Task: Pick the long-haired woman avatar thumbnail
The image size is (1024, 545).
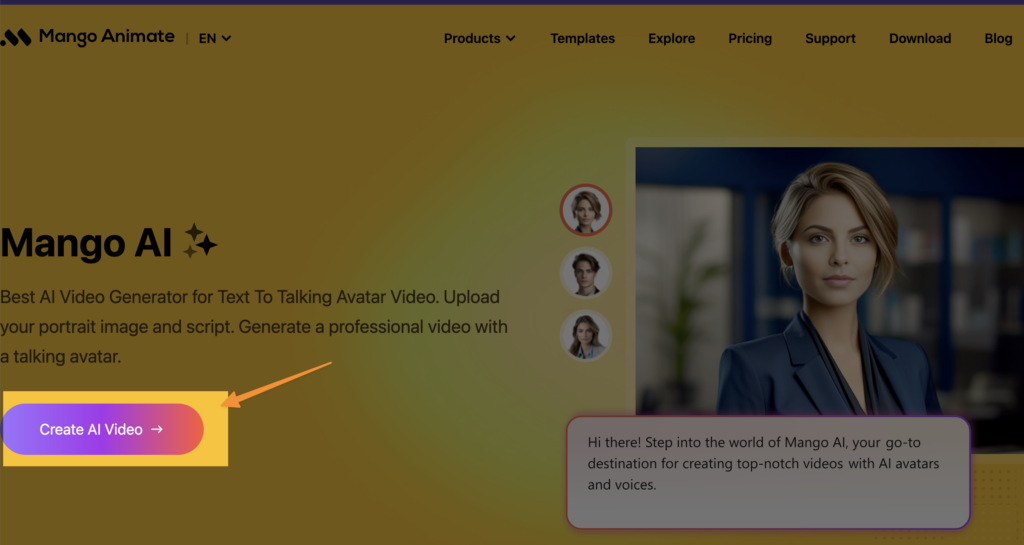Action: pos(585,335)
